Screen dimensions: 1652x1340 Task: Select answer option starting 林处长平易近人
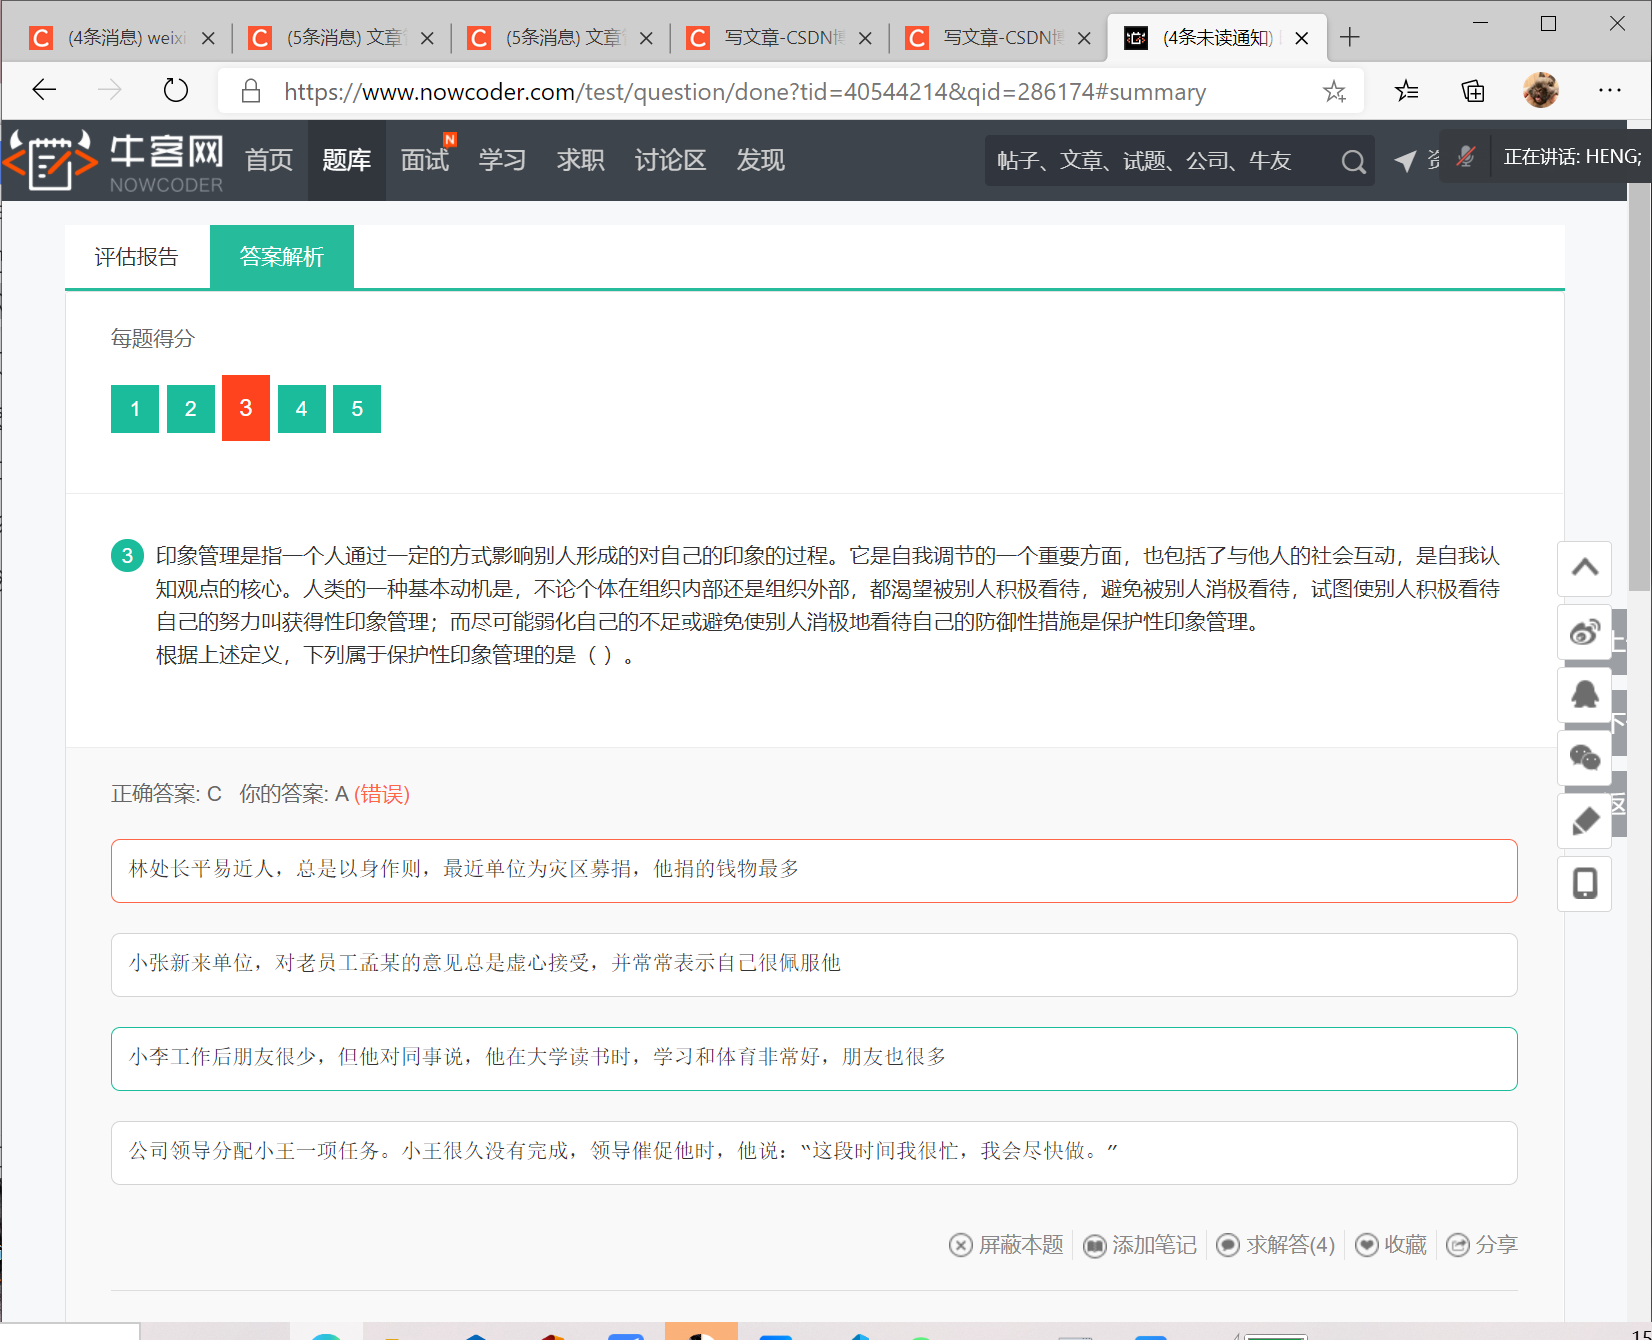pos(814,871)
